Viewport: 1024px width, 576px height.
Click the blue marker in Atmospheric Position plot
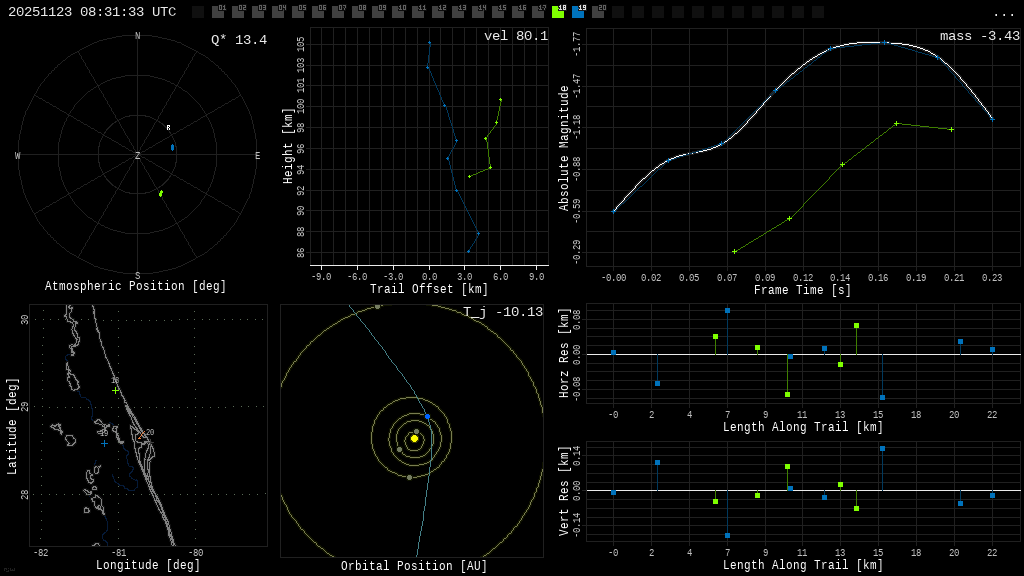click(172, 147)
